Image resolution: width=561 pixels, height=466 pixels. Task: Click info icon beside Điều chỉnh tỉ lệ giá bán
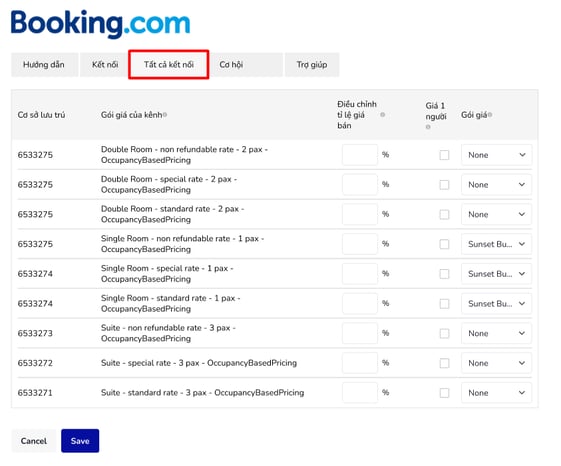(x=382, y=115)
